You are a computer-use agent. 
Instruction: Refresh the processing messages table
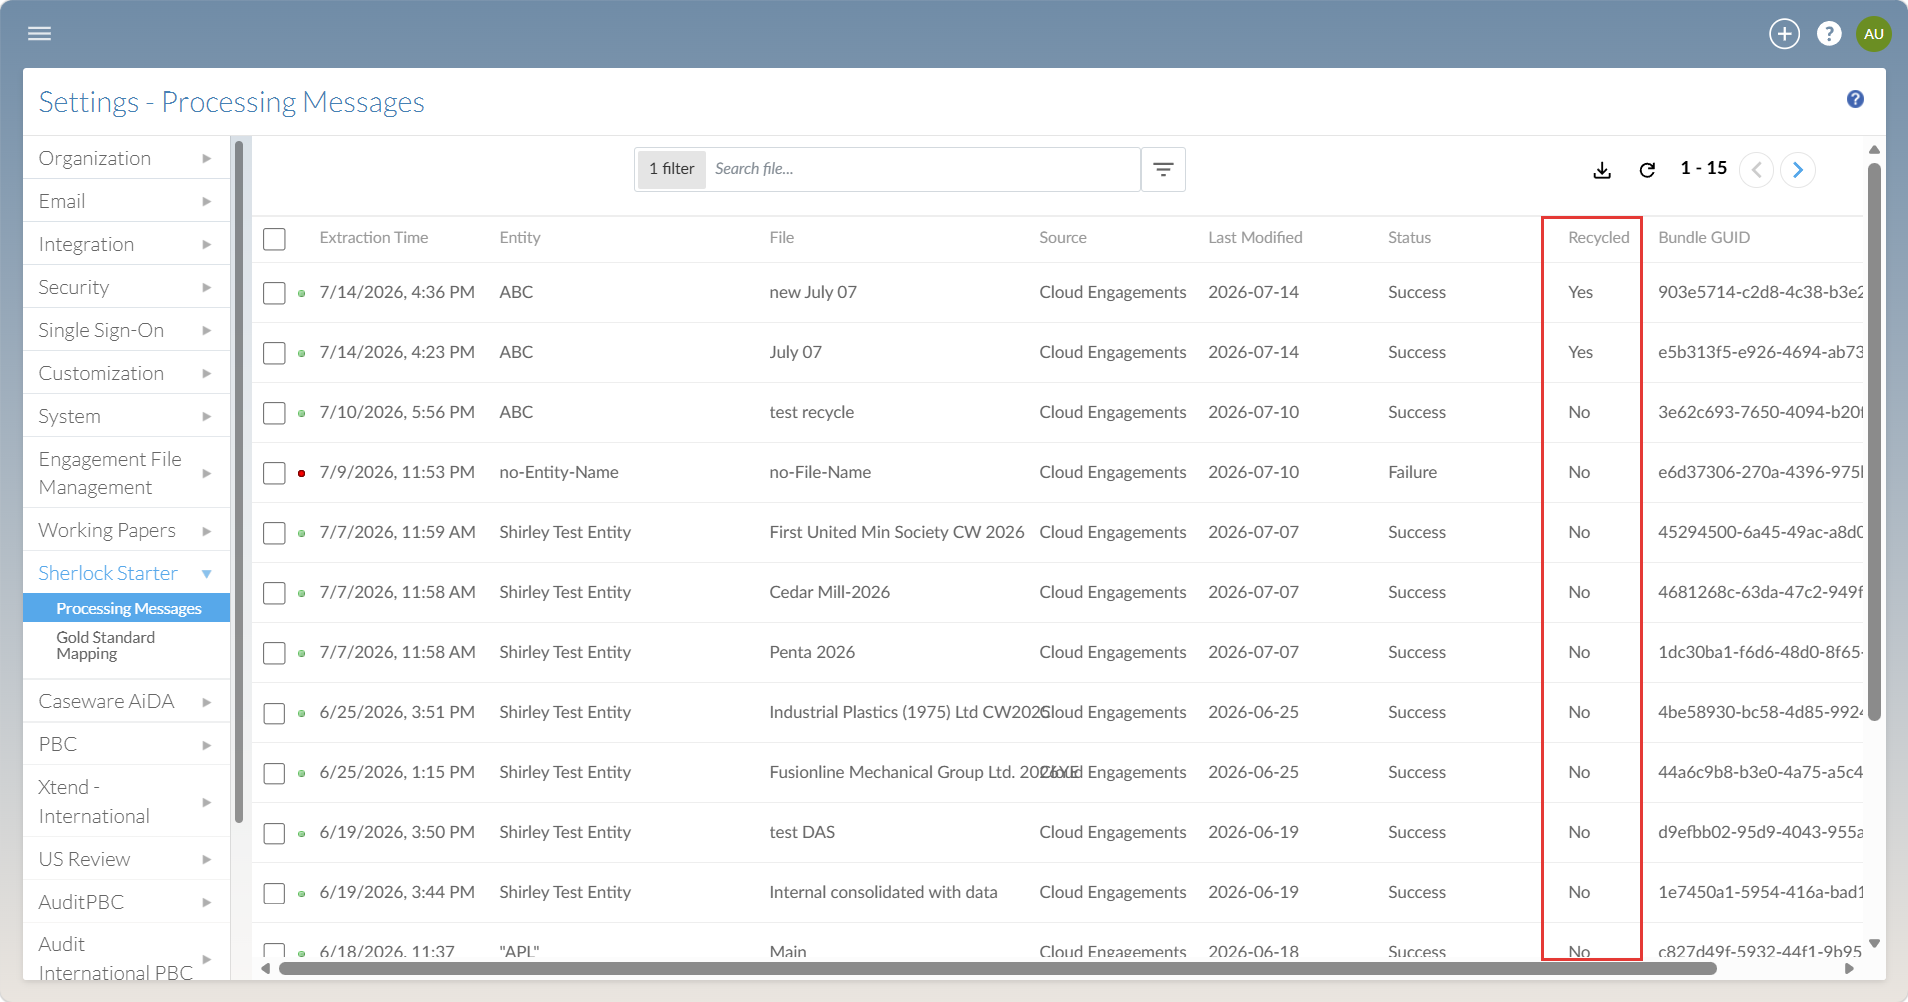click(1647, 170)
